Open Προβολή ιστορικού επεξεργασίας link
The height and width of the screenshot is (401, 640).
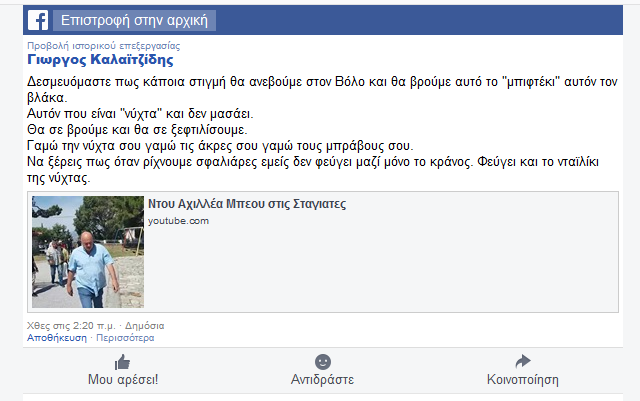coord(104,45)
